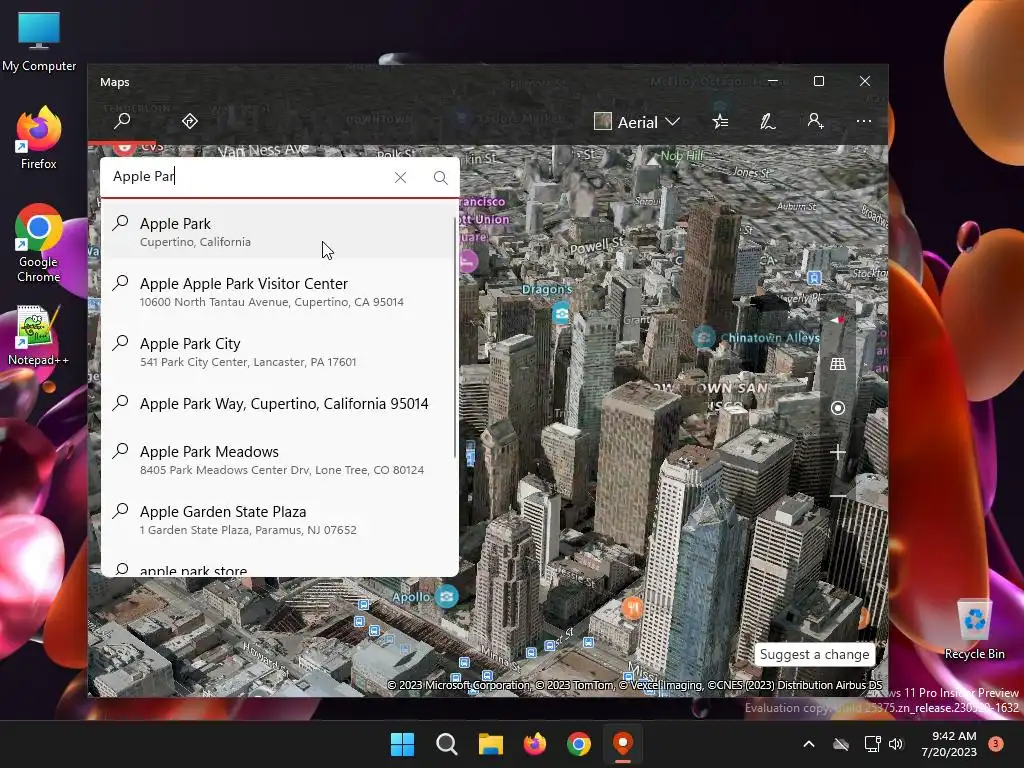Open the Windows Ink toolbar icon
The image size is (1024, 768).
click(767, 121)
